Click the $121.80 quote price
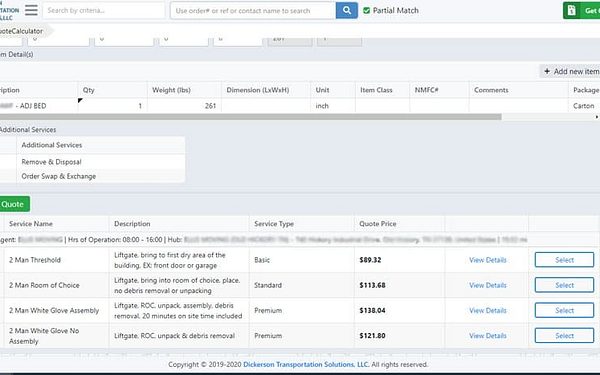 coord(372,336)
